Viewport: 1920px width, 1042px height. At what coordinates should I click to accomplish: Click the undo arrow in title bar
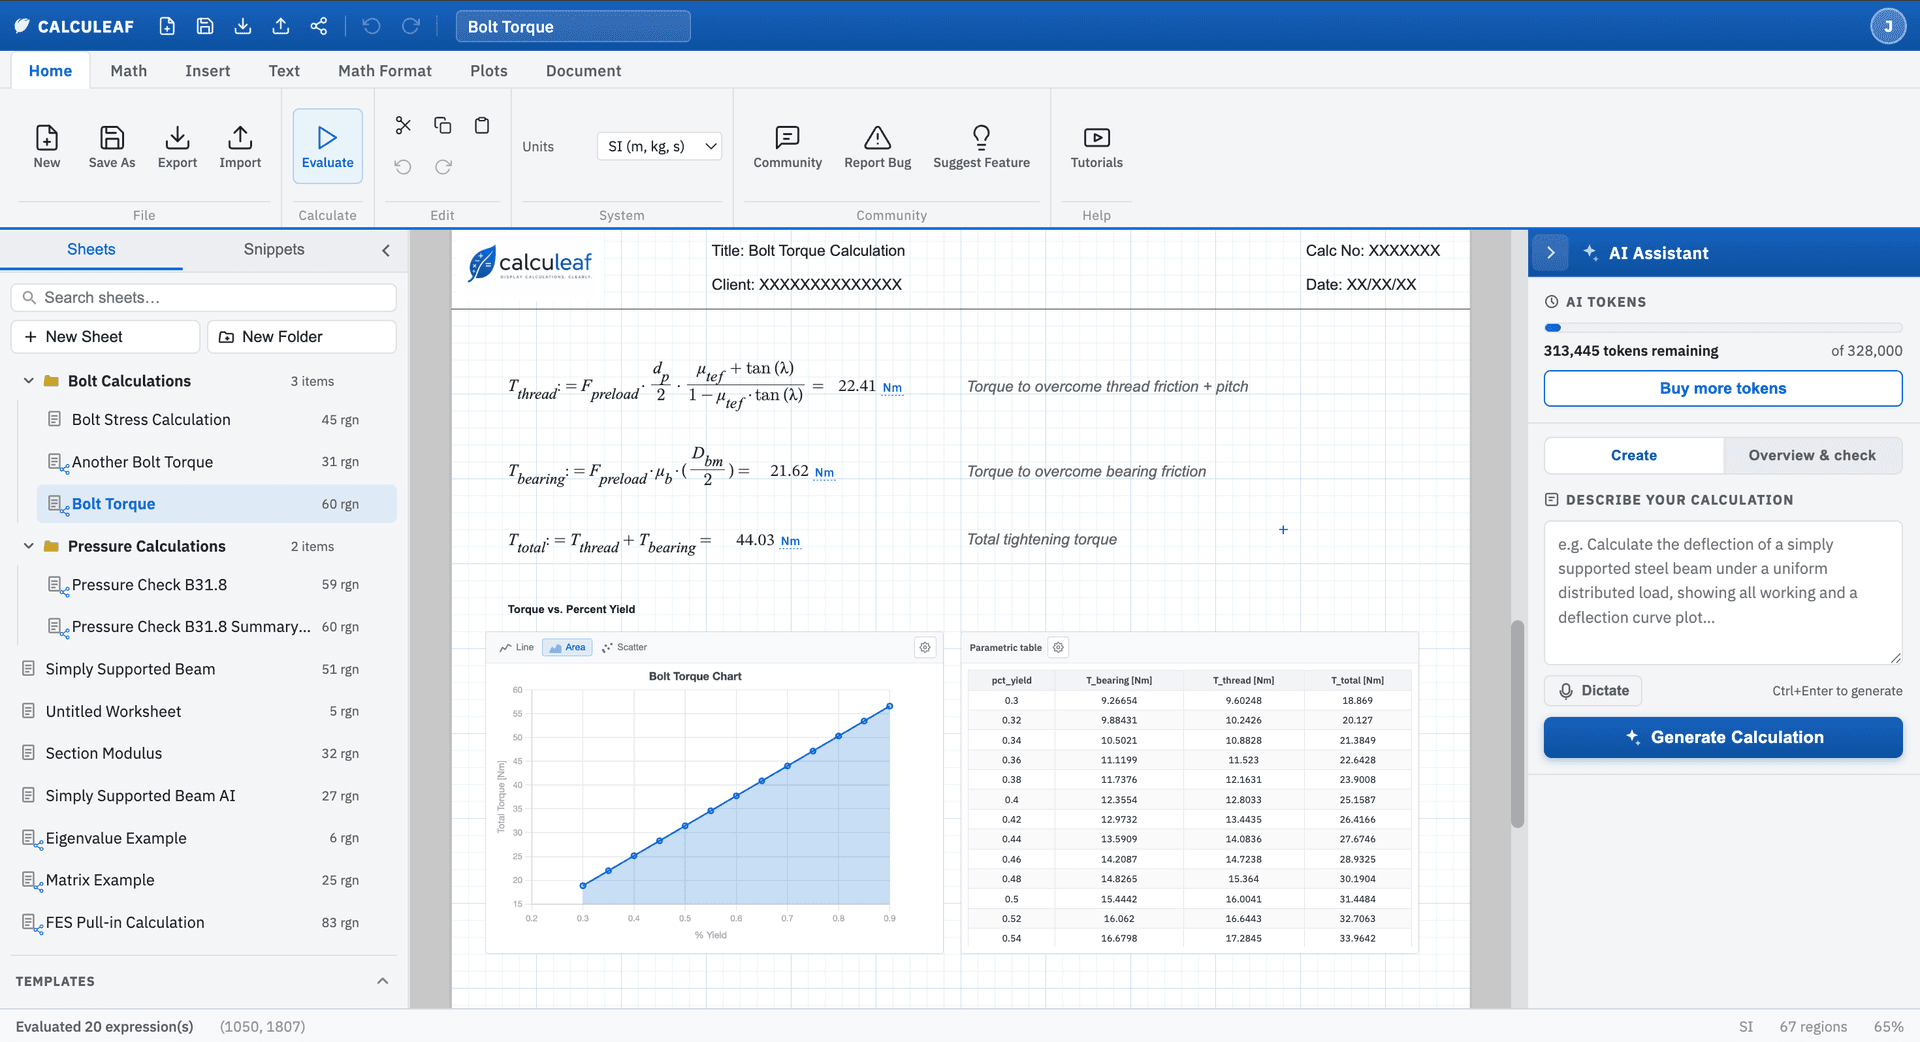(x=372, y=26)
